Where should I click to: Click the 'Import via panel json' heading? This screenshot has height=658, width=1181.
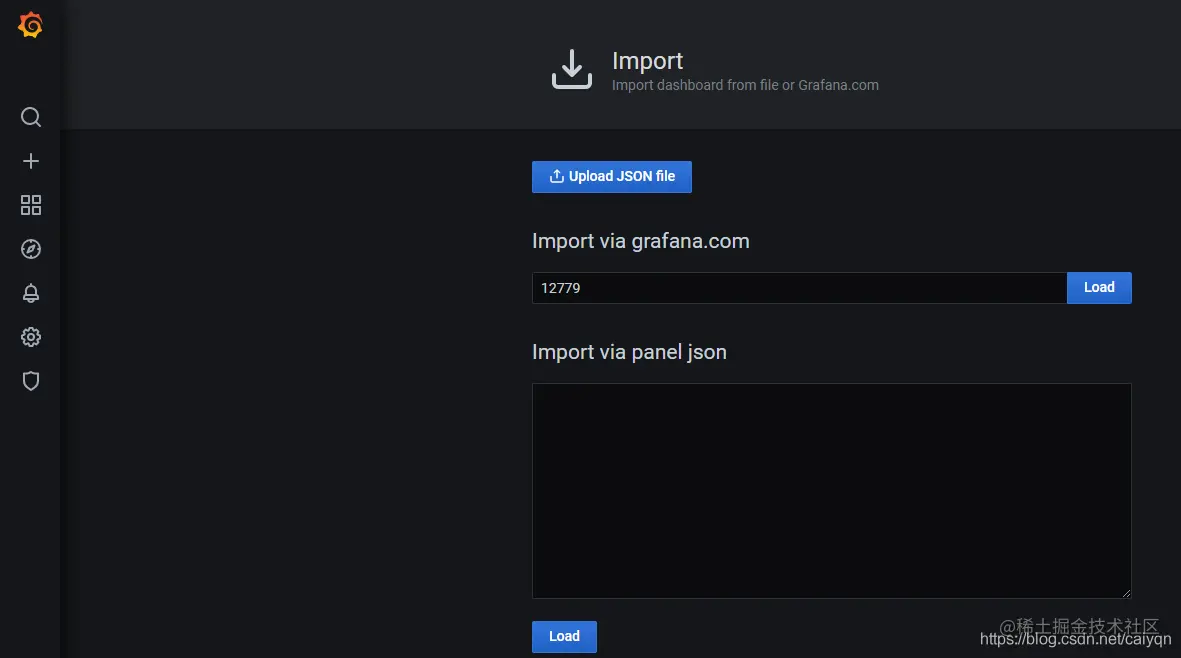click(x=629, y=352)
